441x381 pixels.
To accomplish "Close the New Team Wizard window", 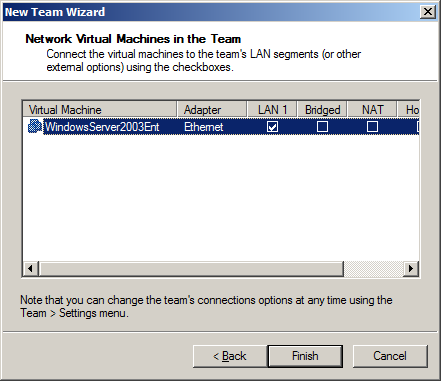I will [x=428, y=12].
